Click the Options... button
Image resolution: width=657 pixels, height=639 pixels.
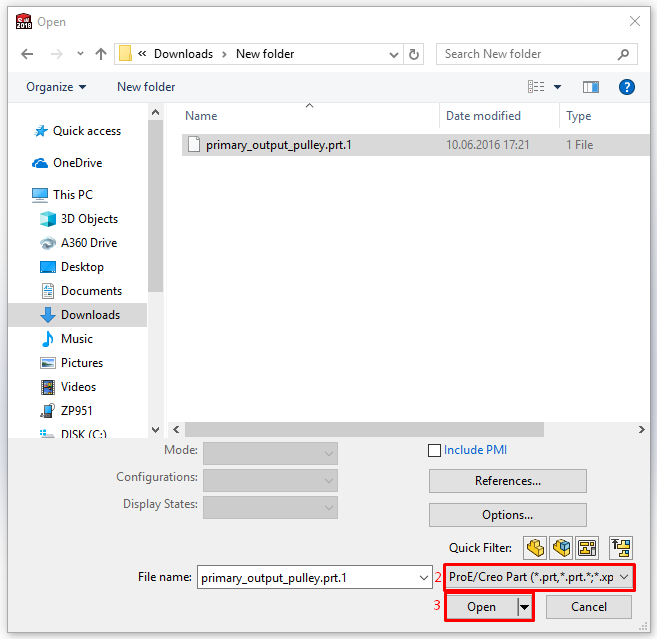coord(507,515)
